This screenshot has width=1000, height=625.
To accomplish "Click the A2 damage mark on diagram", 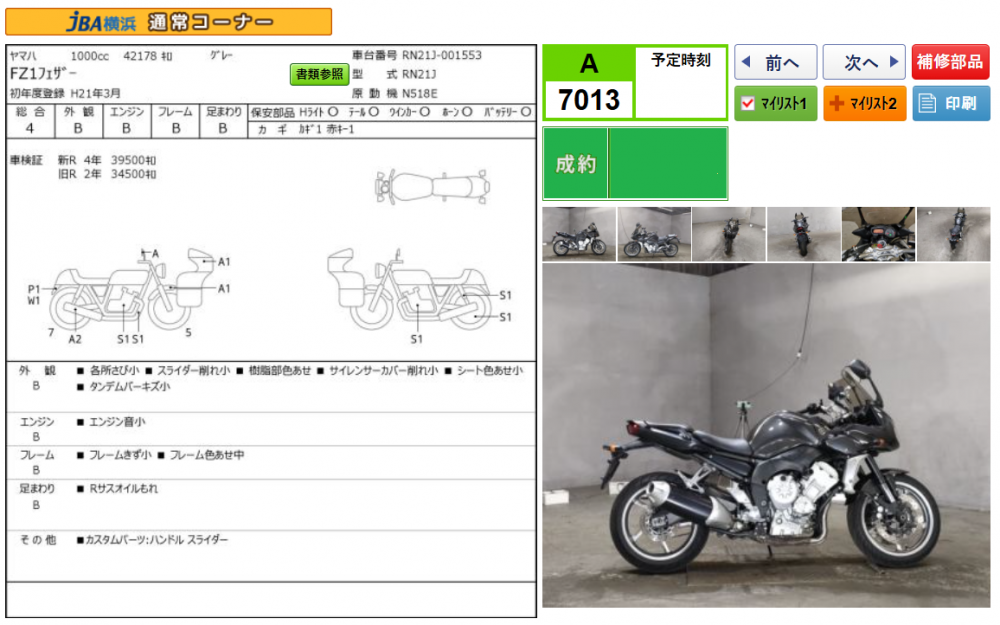I will tap(75, 339).
